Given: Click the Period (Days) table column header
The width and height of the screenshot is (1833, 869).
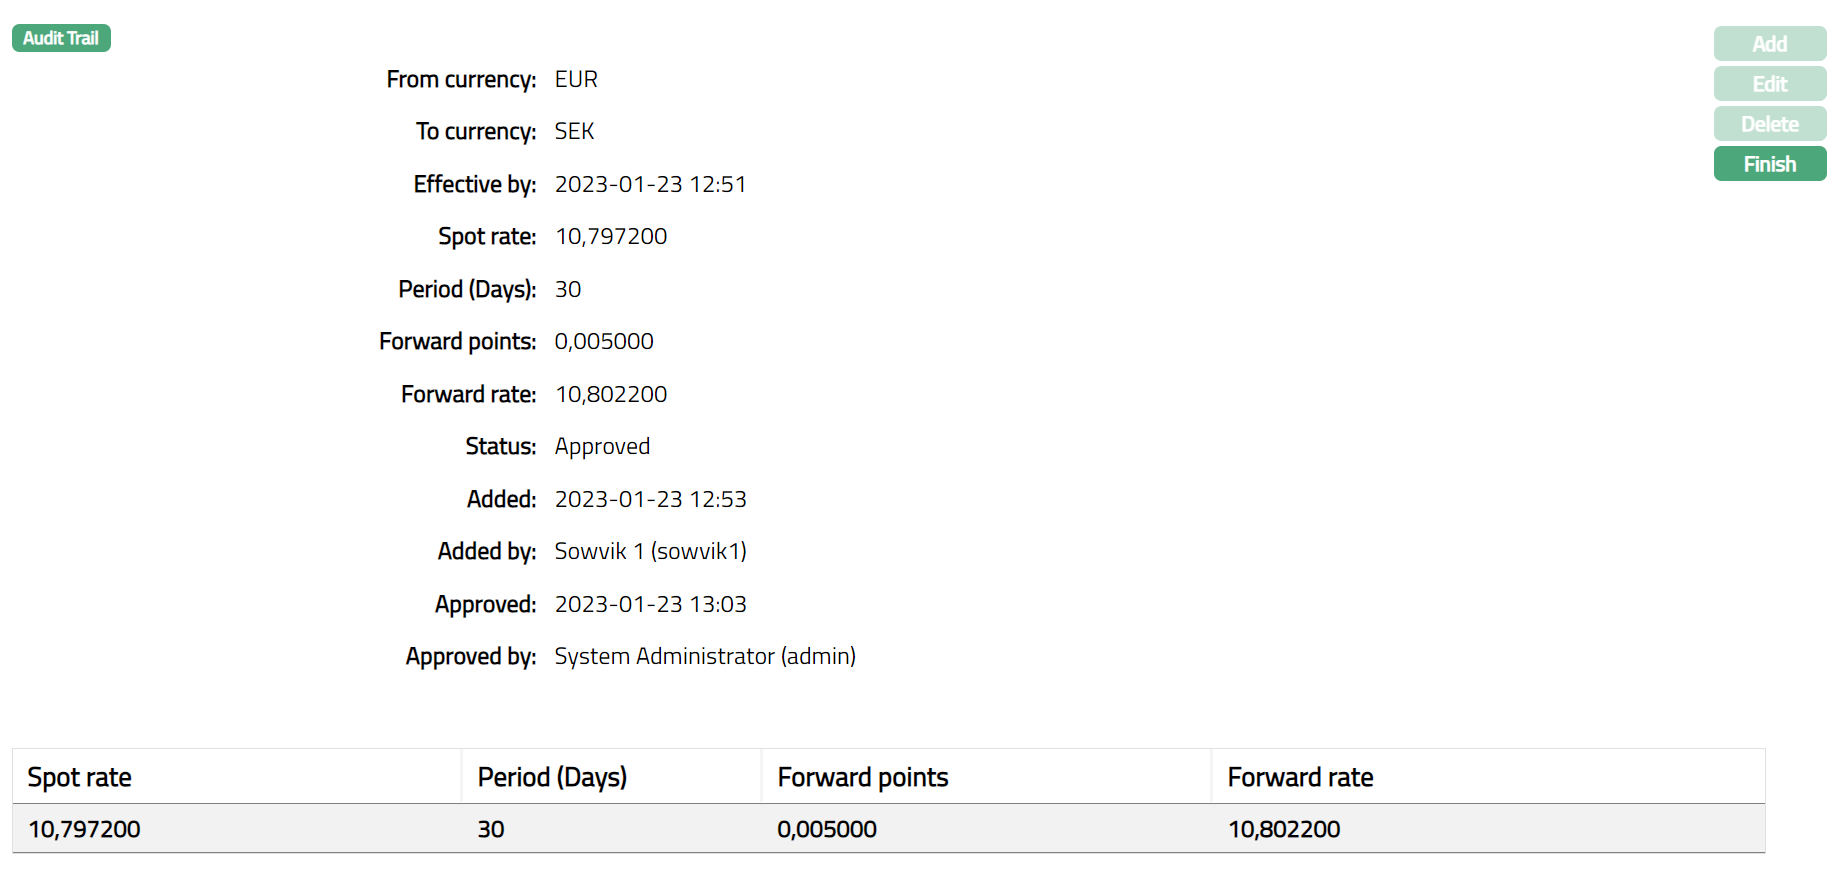Looking at the screenshot, I should pyautogui.click(x=552, y=777).
